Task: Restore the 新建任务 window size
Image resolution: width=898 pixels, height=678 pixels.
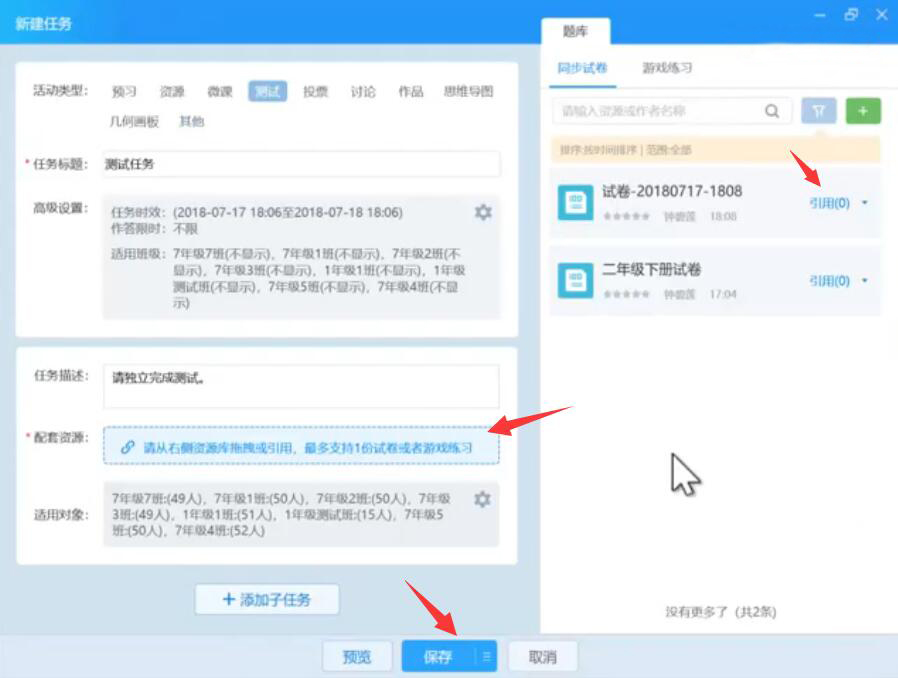Action: point(852,15)
